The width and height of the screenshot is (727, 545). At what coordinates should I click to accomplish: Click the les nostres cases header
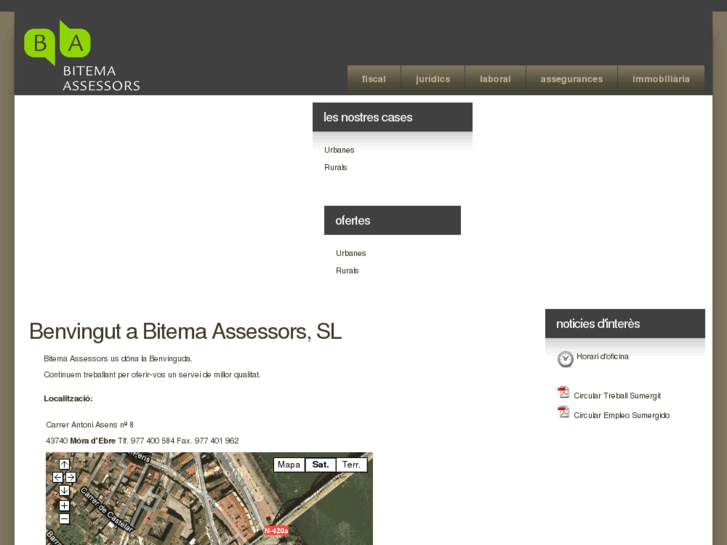392,117
